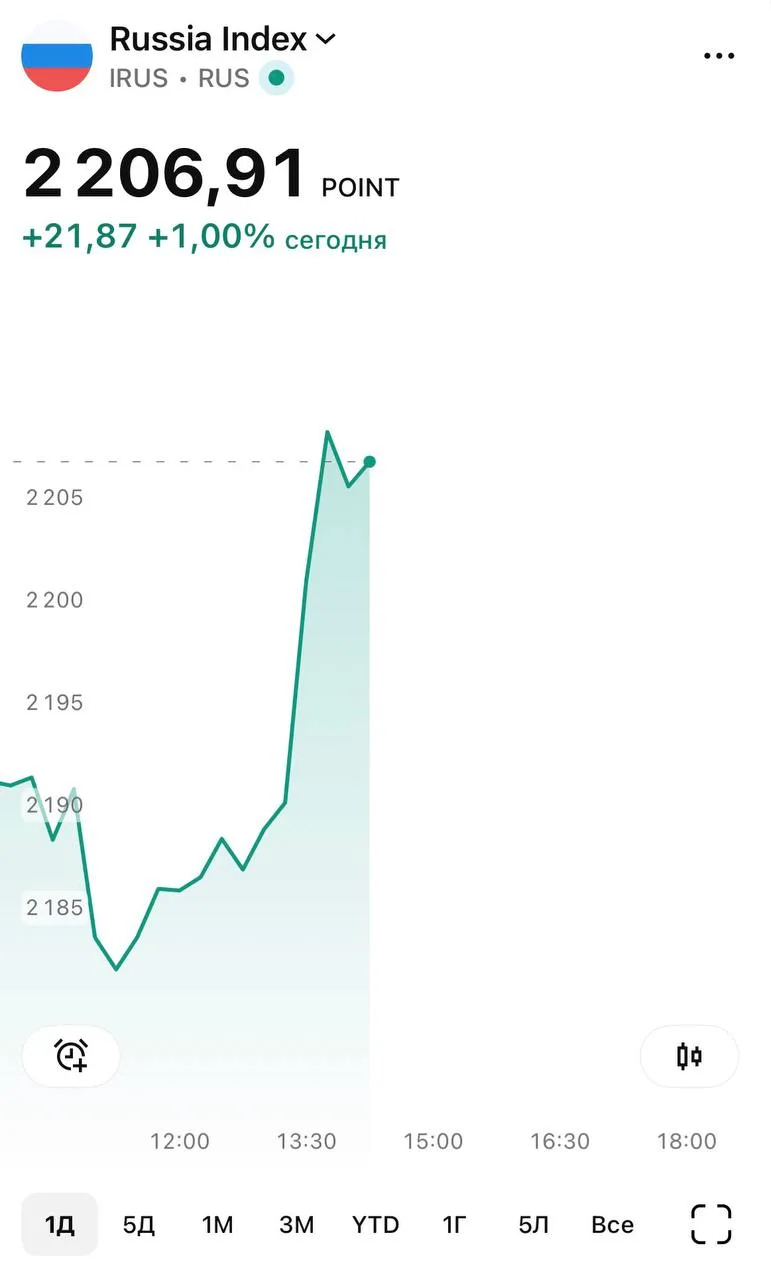
Task: Tap the Russia Index title text
Action: (x=208, y=39)
